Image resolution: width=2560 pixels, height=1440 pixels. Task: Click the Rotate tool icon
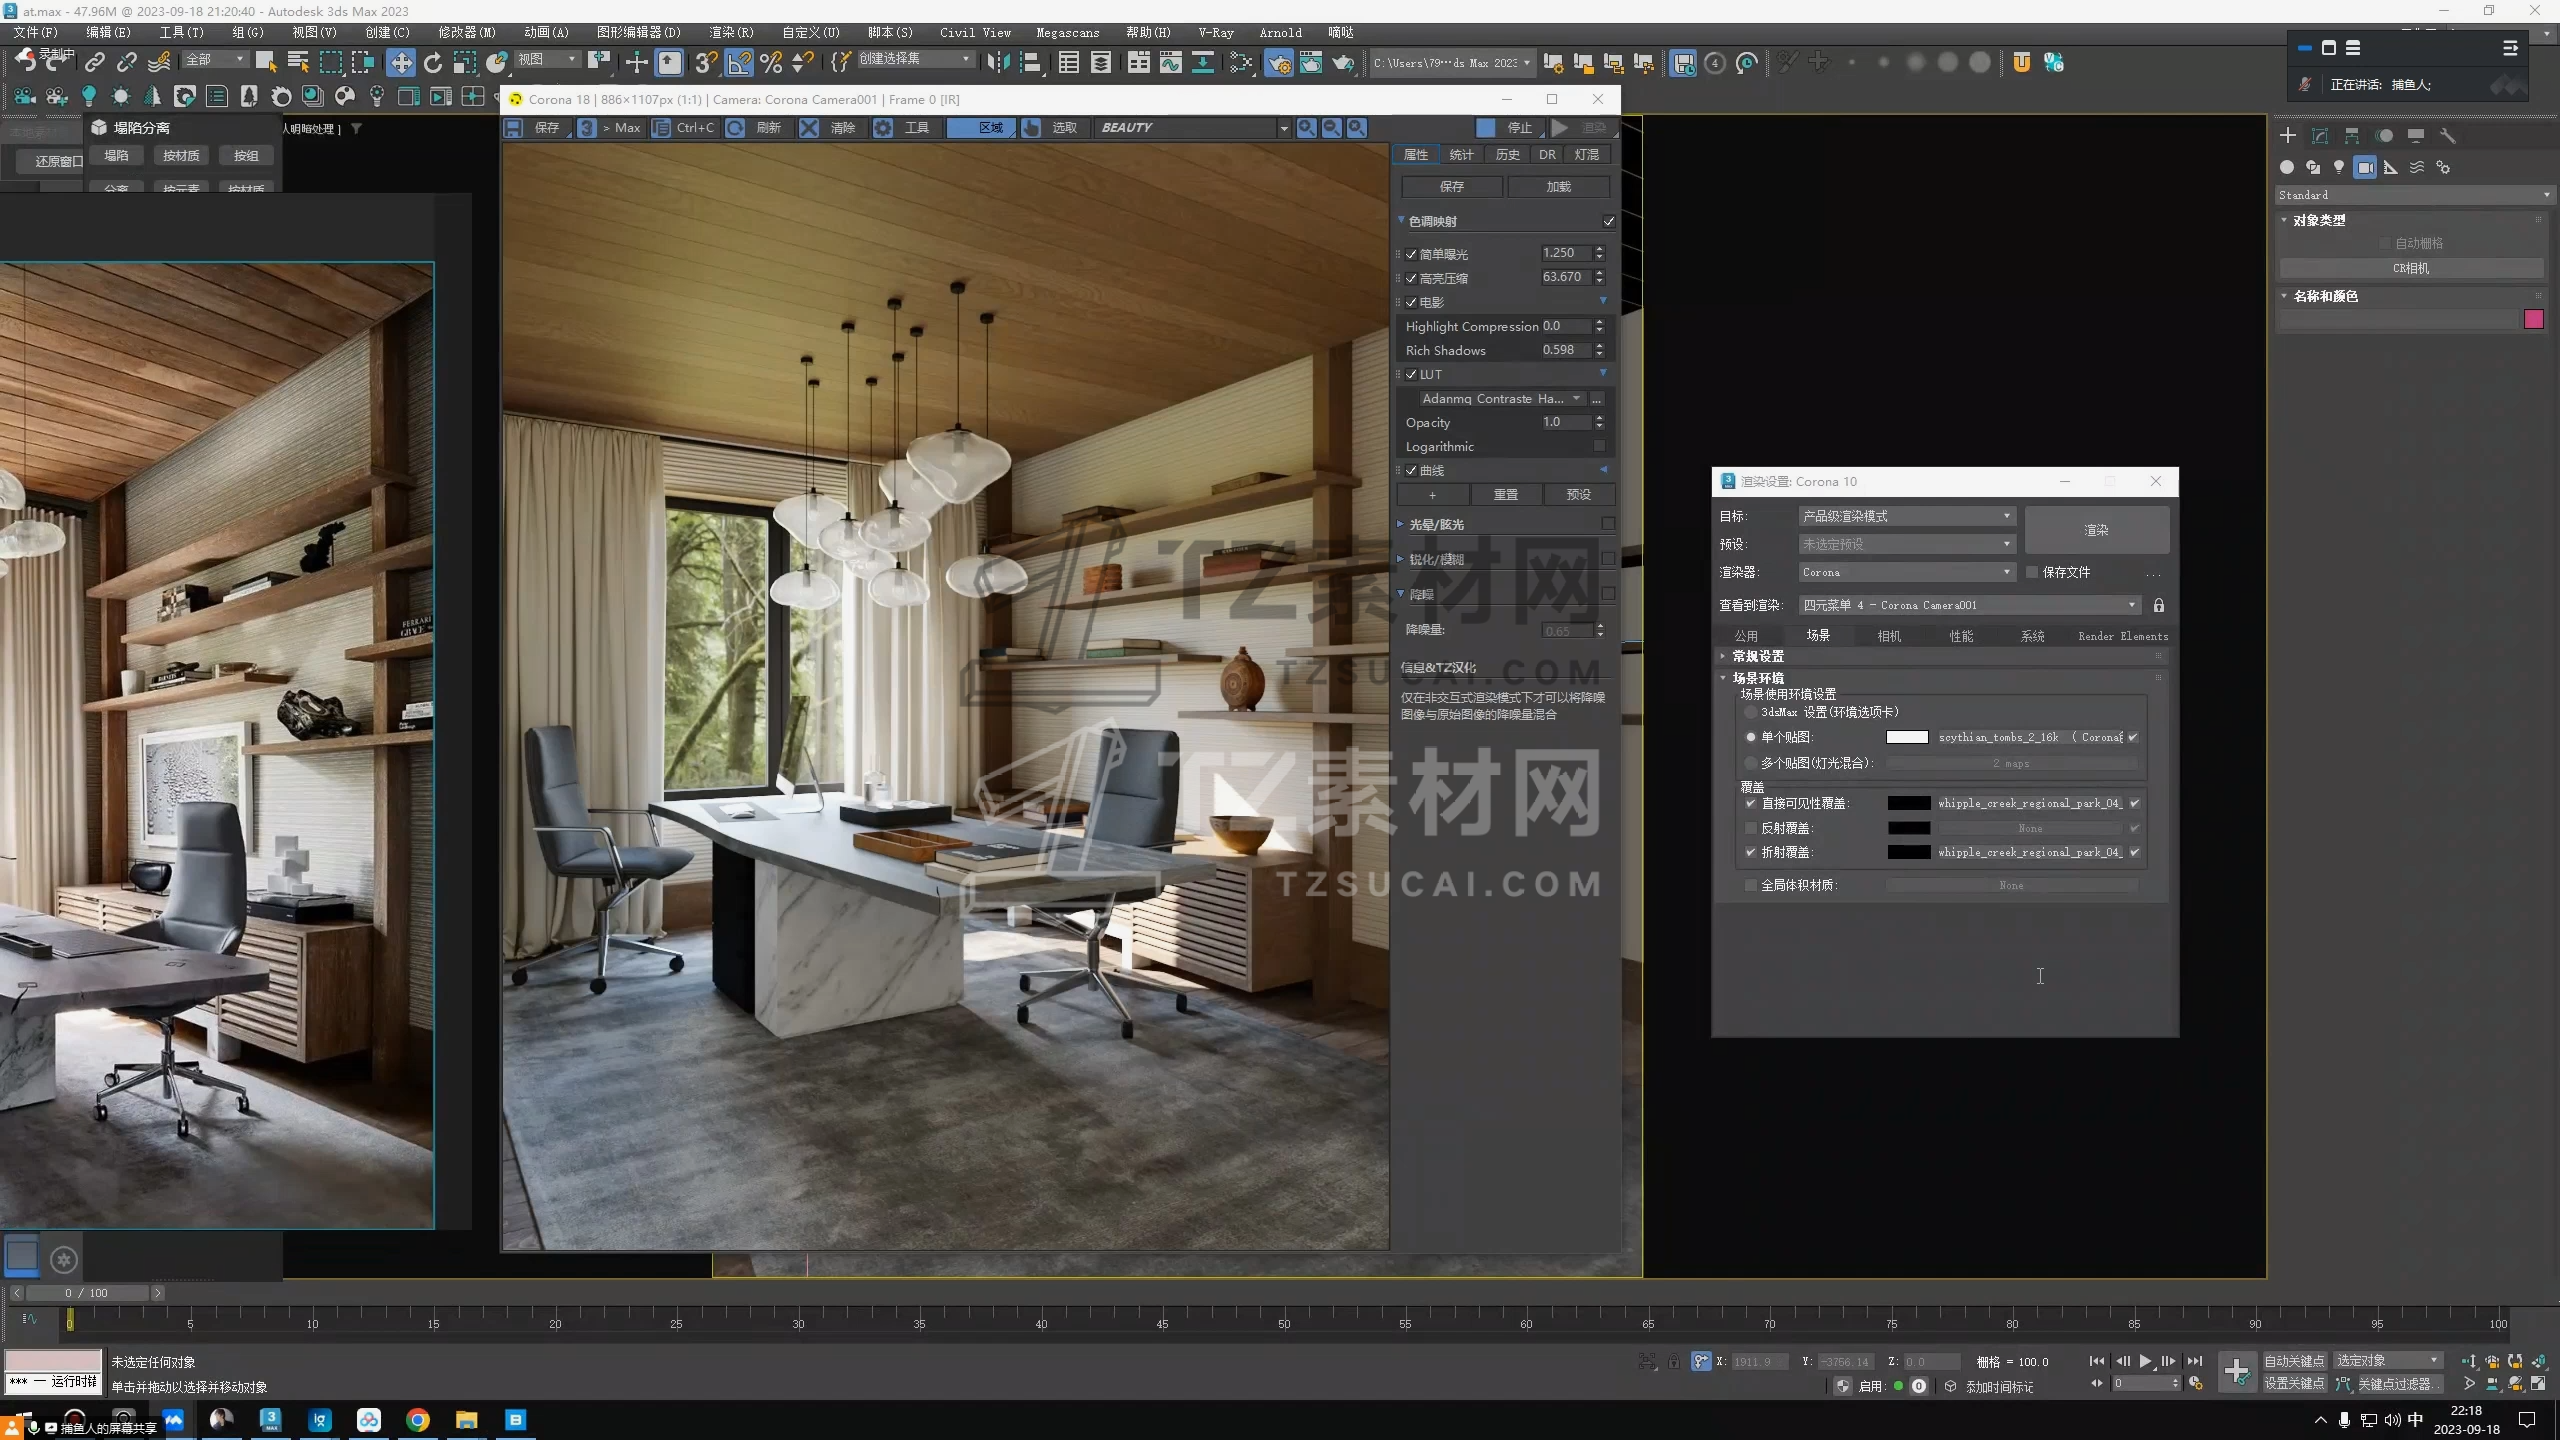433,63
